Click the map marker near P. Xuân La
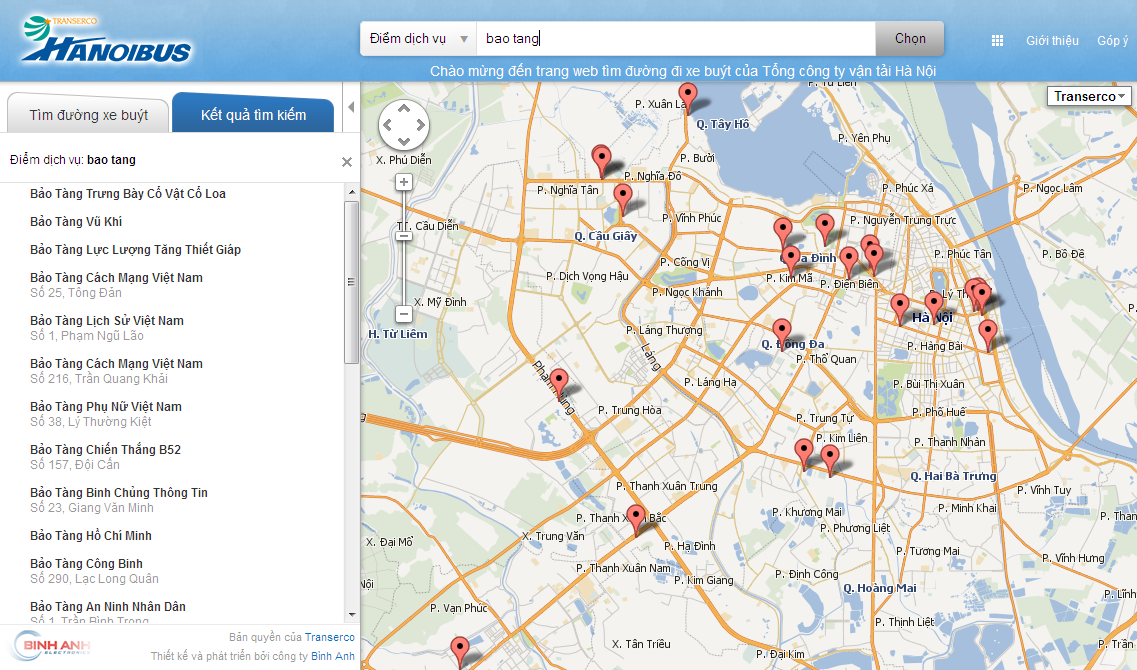 tap(687, 98)
